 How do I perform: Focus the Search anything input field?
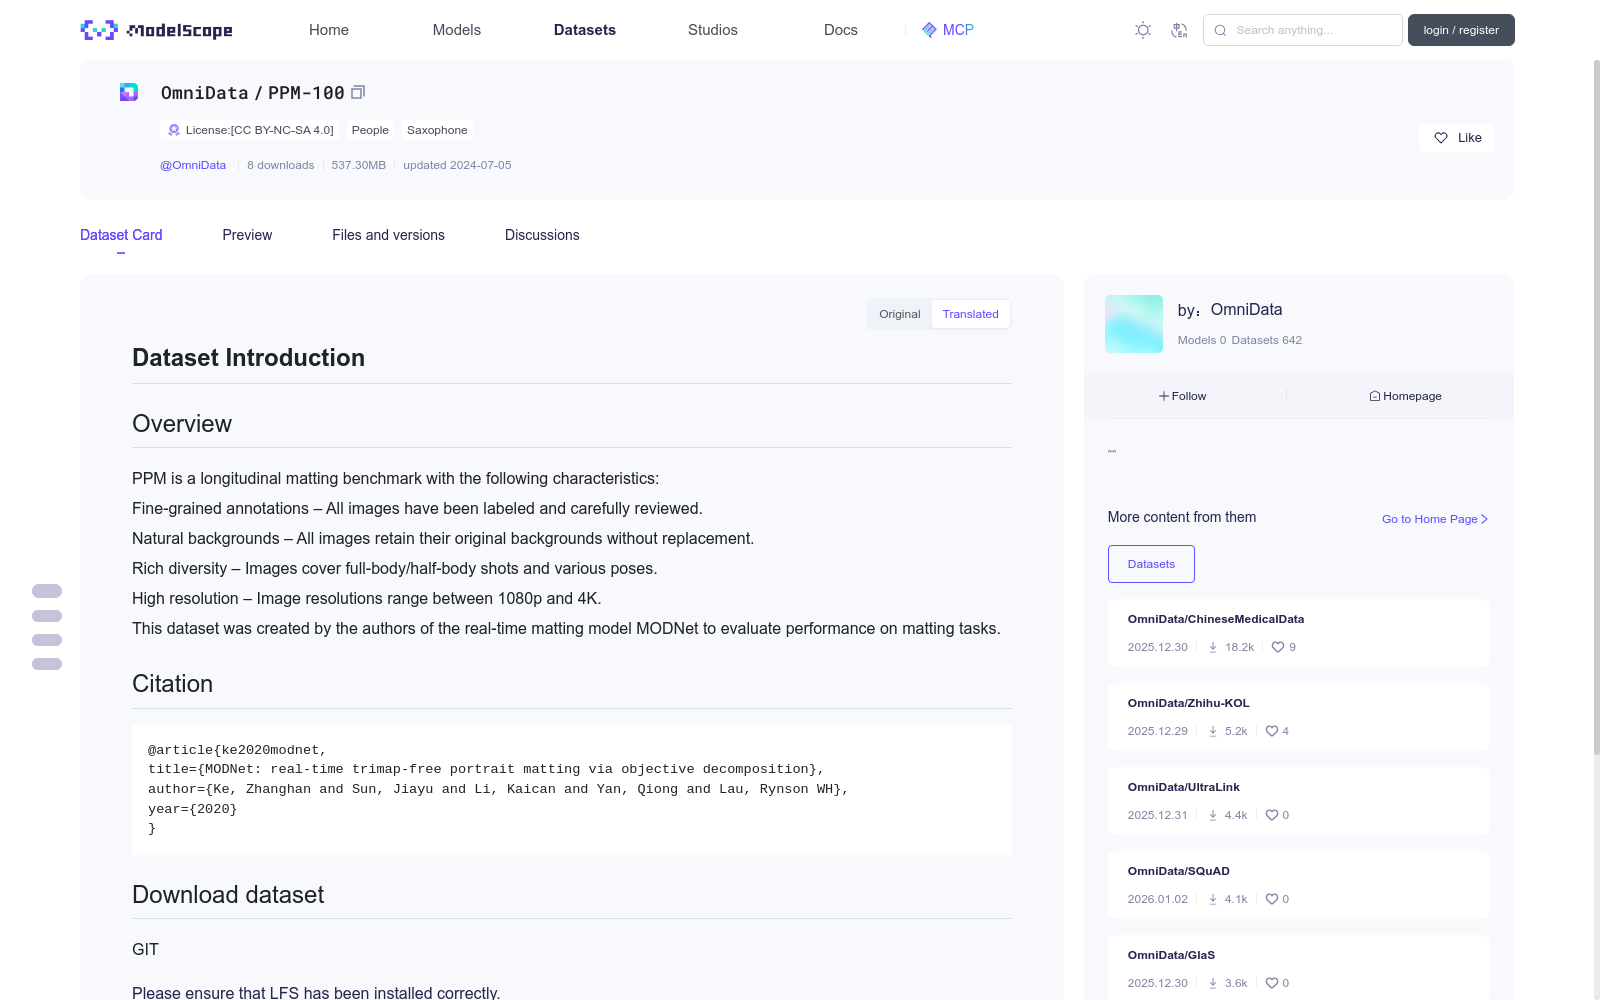(1303, 30)
